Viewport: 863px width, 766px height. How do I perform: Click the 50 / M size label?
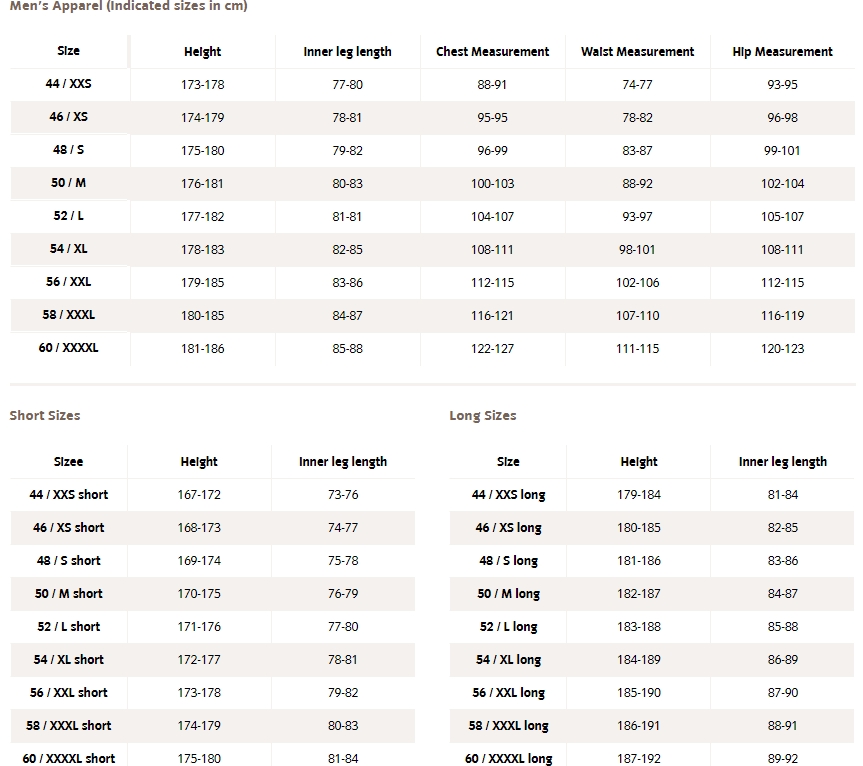(69, 183)
